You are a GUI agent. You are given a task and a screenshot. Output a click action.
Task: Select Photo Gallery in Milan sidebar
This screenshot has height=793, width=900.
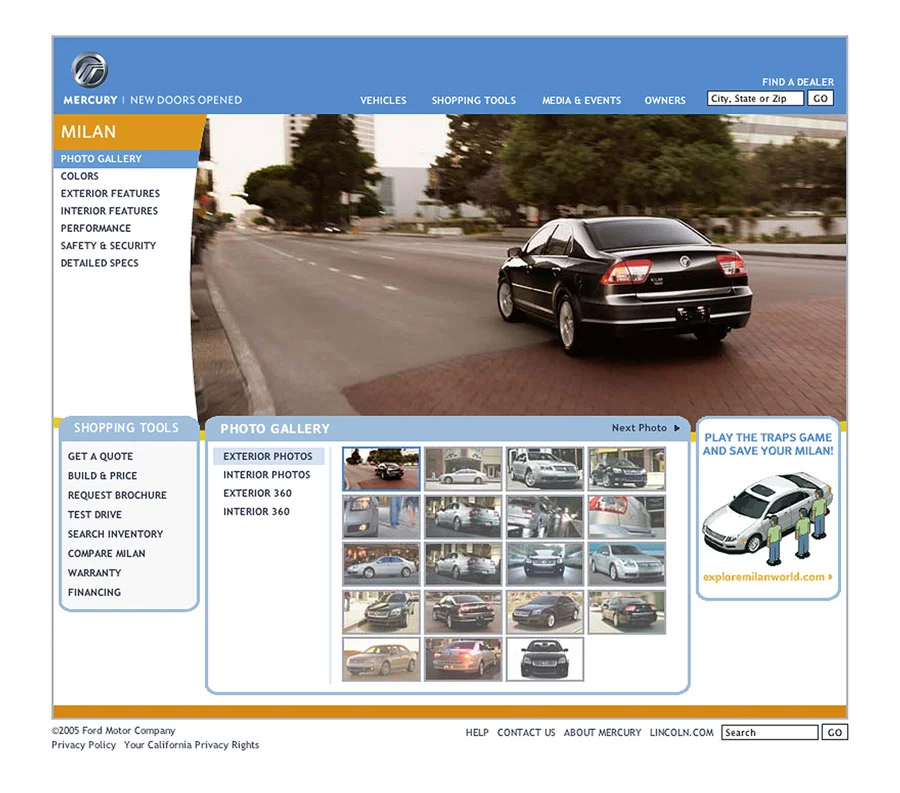pyautogui.click(x=126, y=158)
